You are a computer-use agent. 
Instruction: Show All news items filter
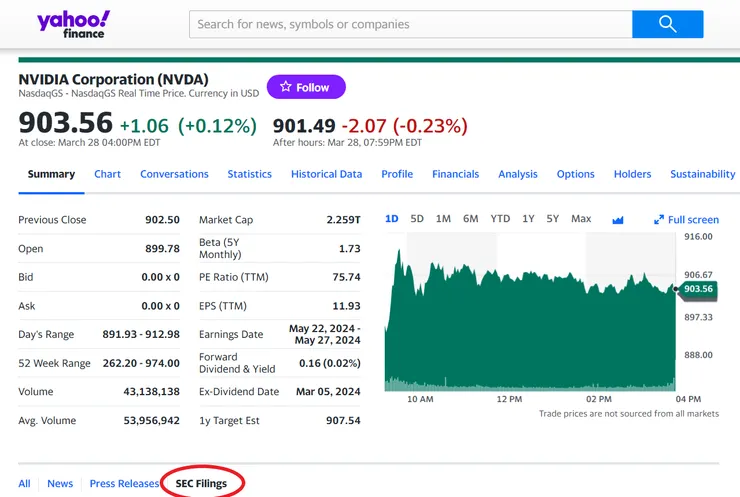pyautogui.click(x=24, y=483)
